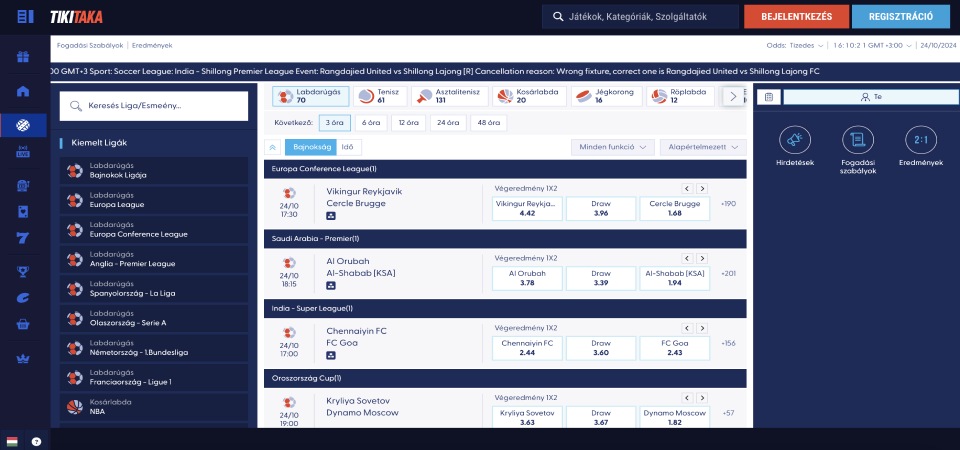
Task: Go to home icon in sidebar
Action: tap(23, 92)
